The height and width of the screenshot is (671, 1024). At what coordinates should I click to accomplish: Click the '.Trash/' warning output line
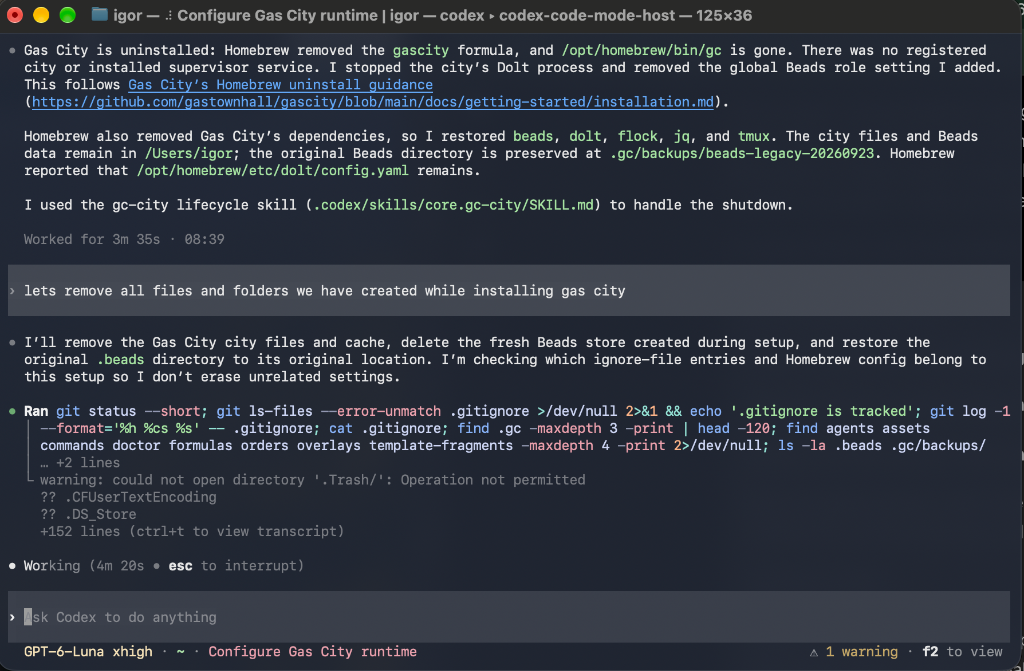[x=312, y=480]
